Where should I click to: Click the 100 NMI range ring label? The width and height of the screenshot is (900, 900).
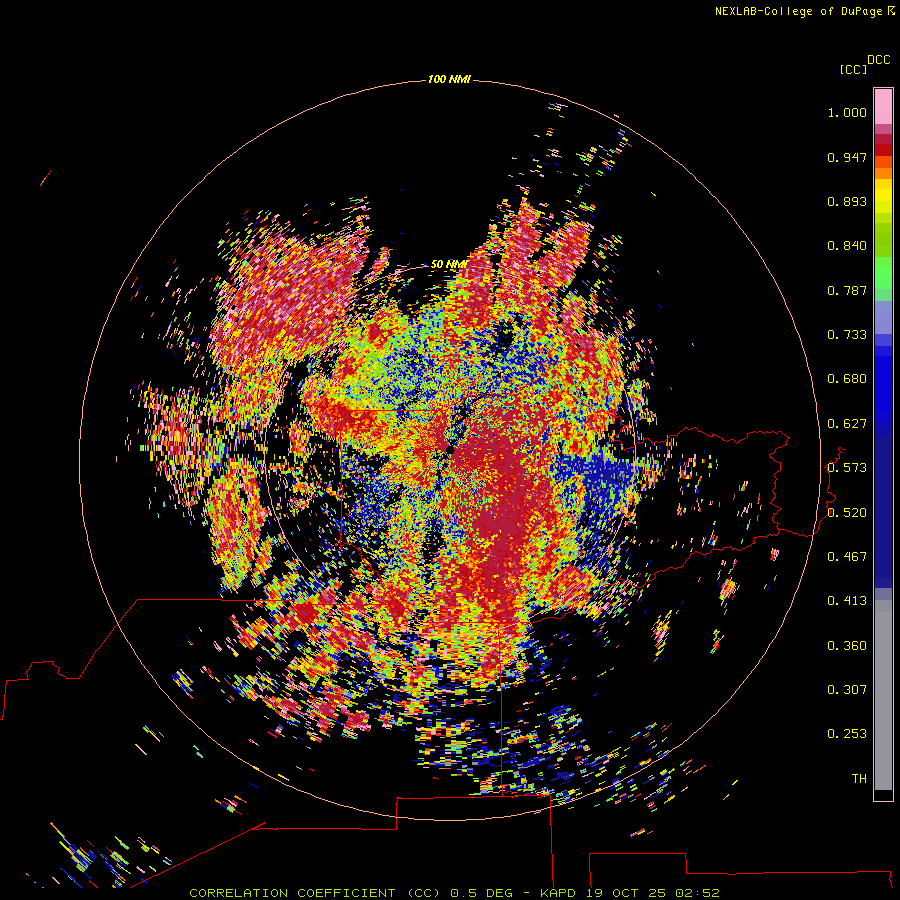point(449,79)
